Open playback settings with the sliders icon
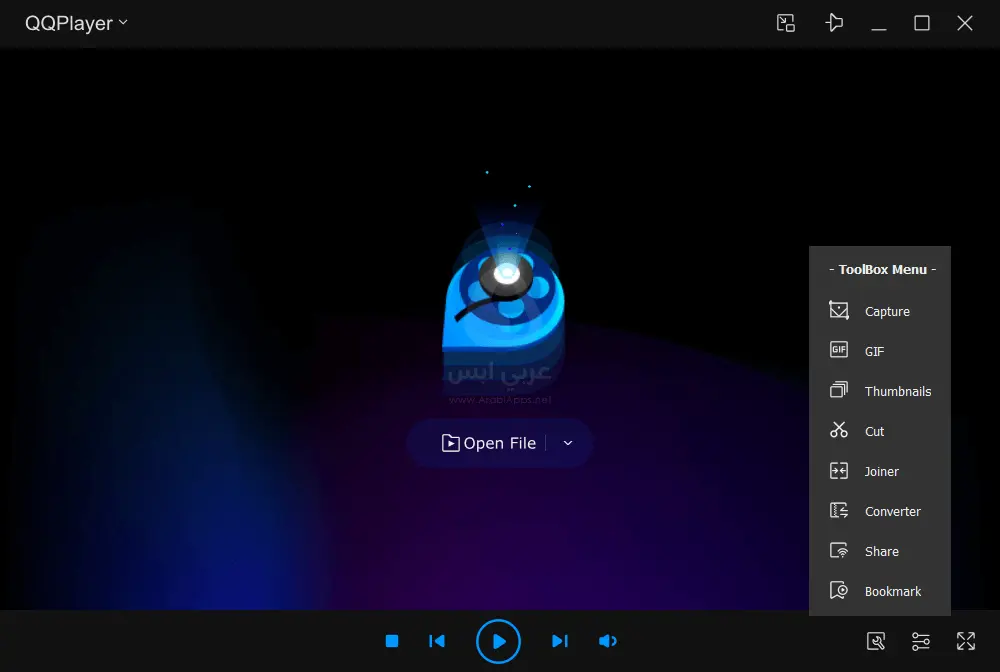Screen dimensions: 1000x672 [920, 641]
